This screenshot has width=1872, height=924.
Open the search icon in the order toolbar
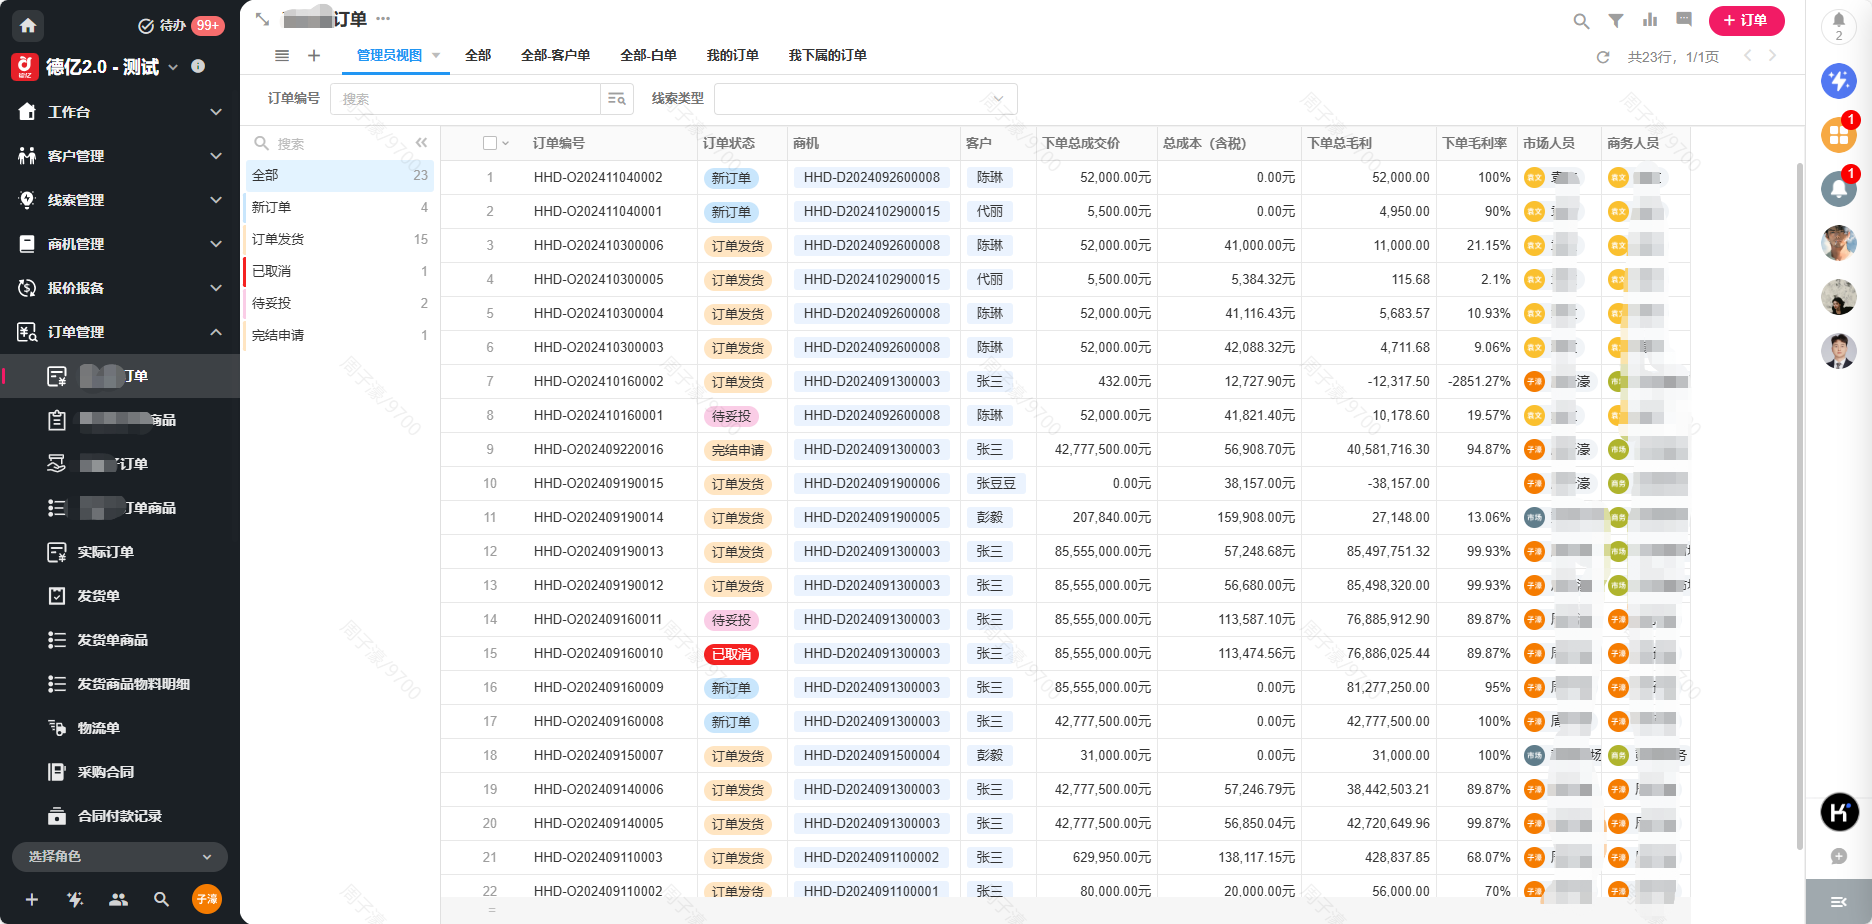pos(1580,20)
